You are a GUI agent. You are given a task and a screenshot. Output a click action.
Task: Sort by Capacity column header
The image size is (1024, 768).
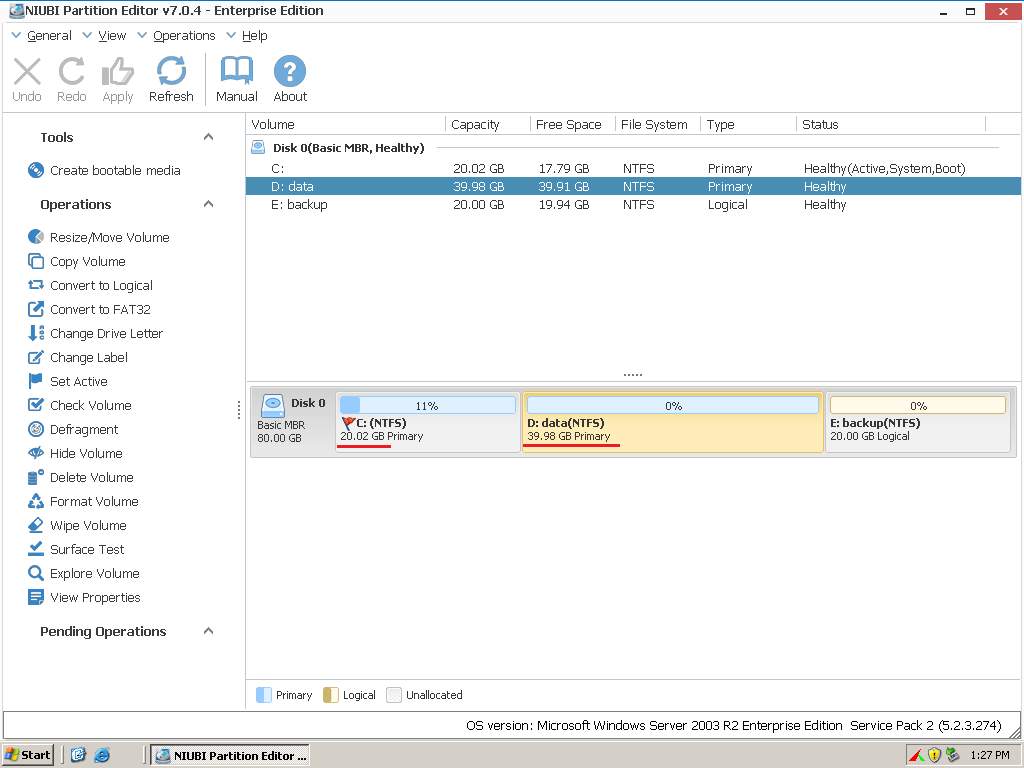[488, 124]
